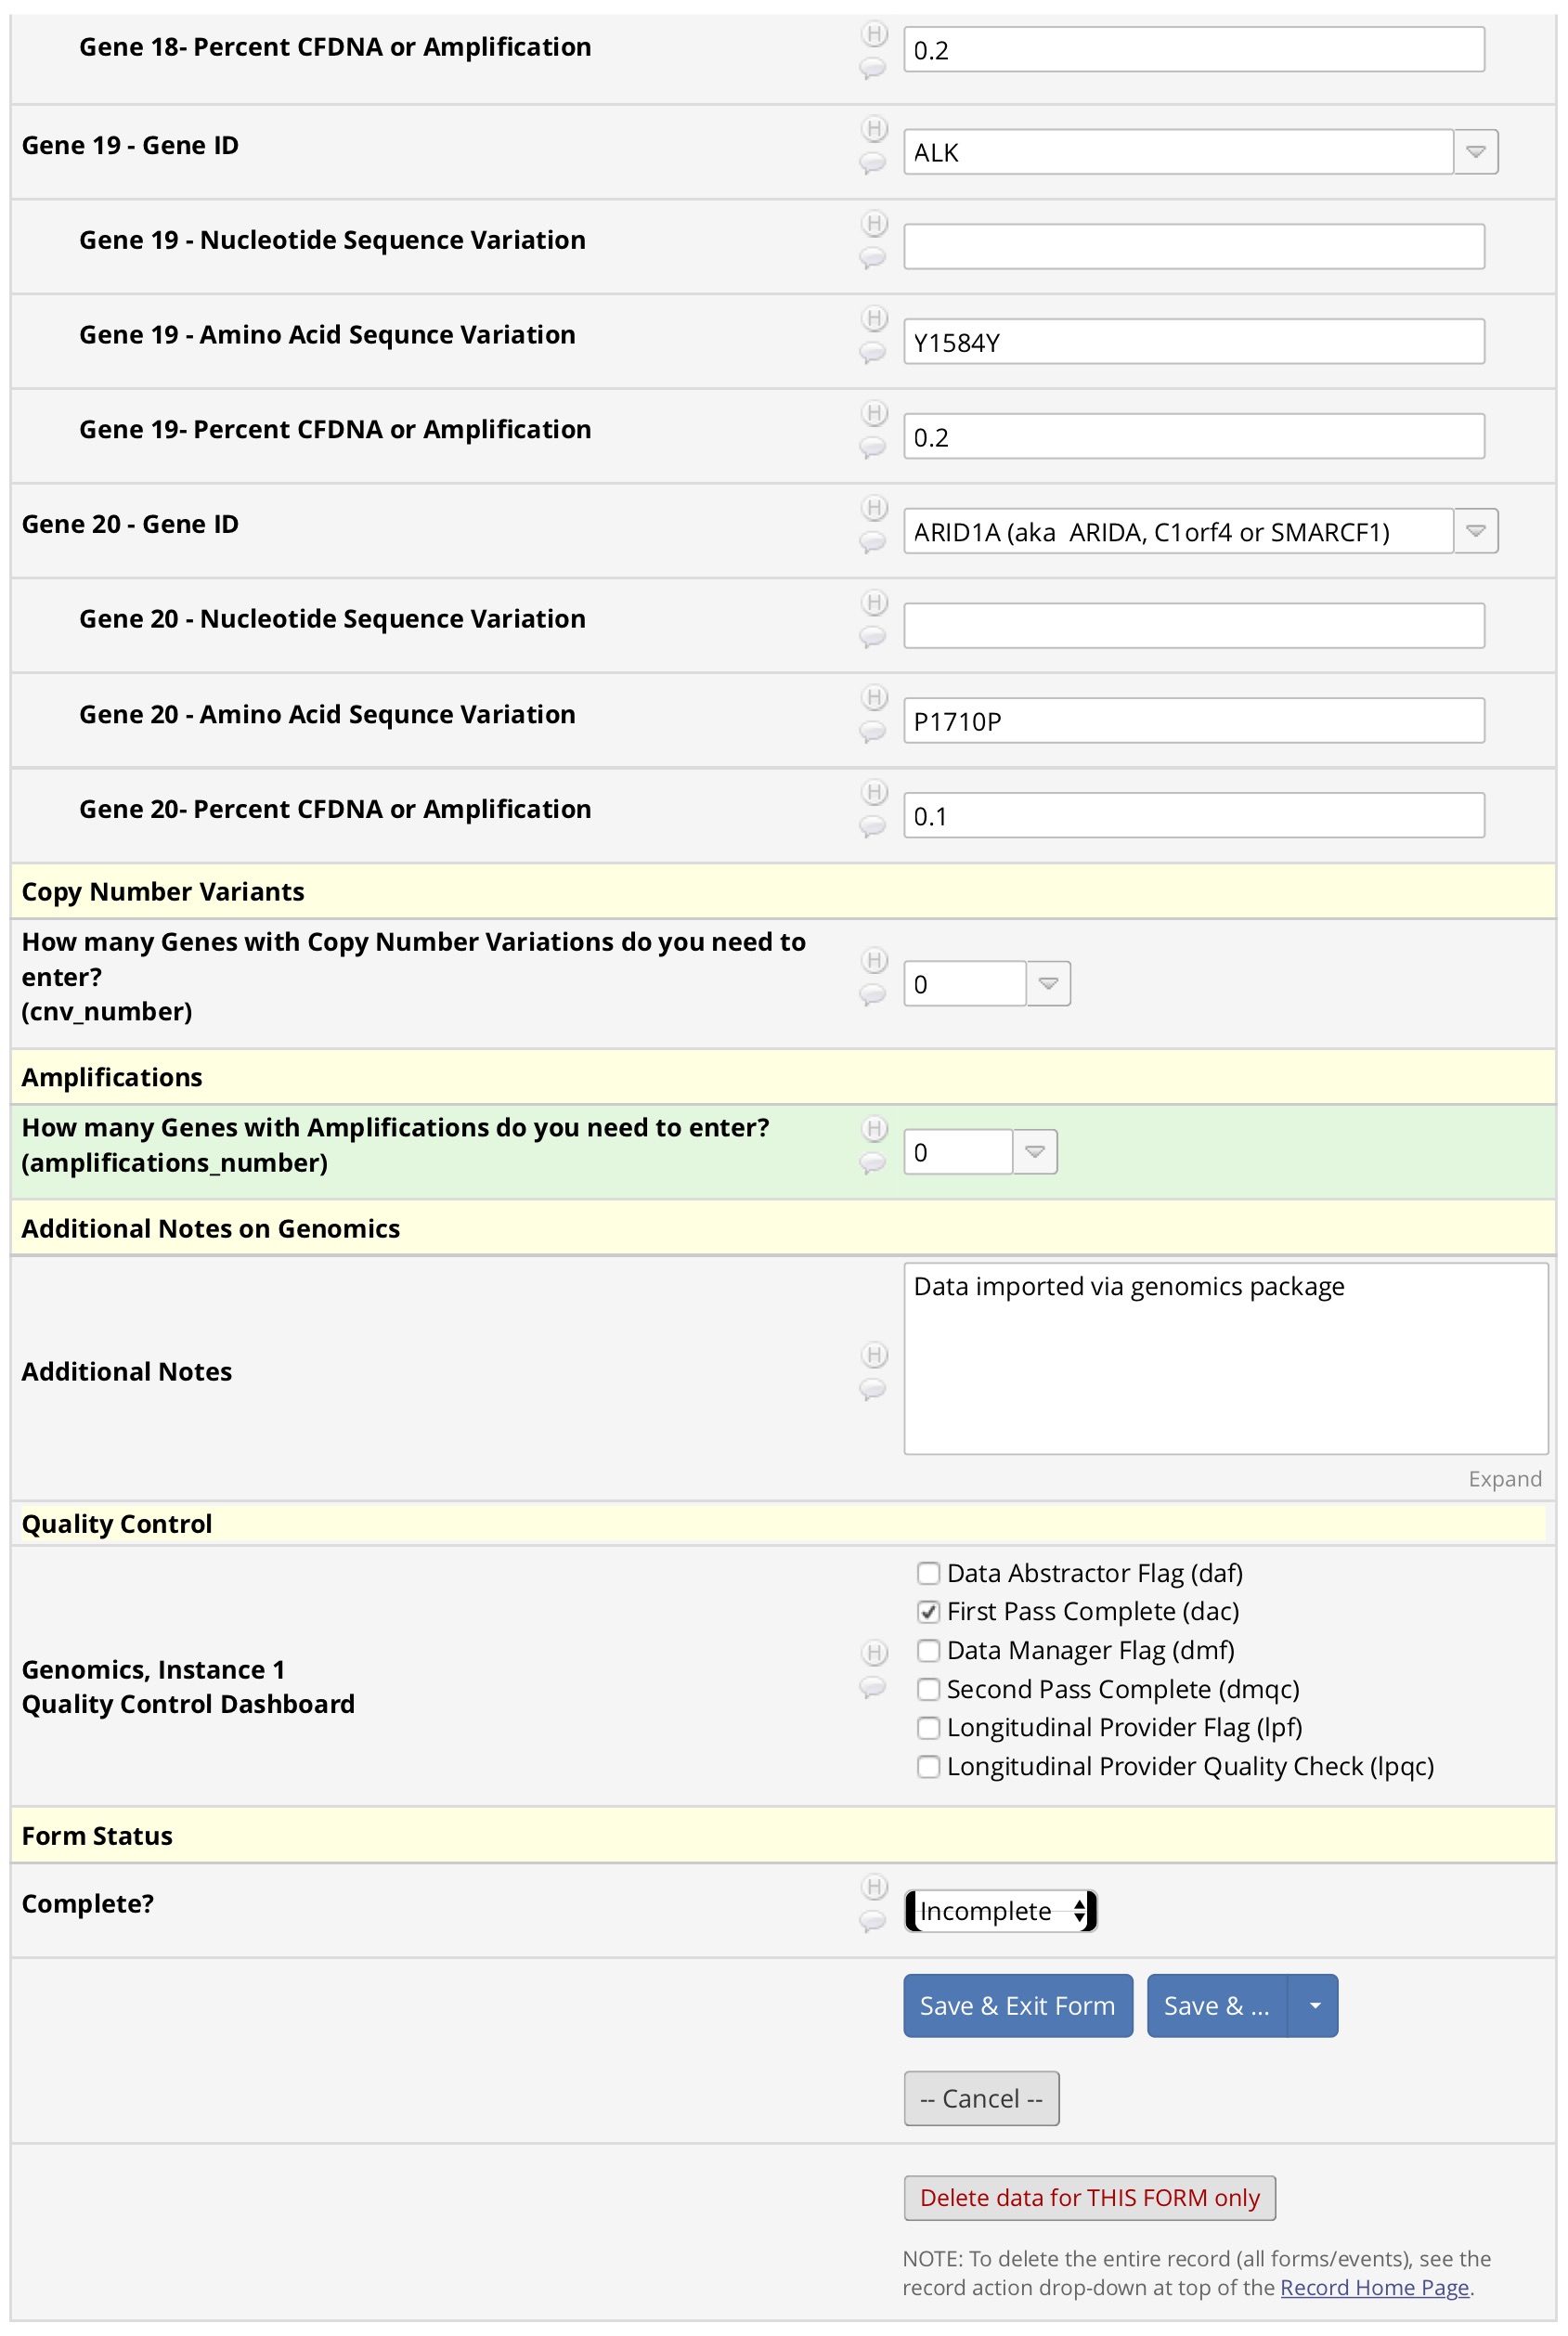
Task: Open comment balloon for amplifications_number field
Action: 872,1162
